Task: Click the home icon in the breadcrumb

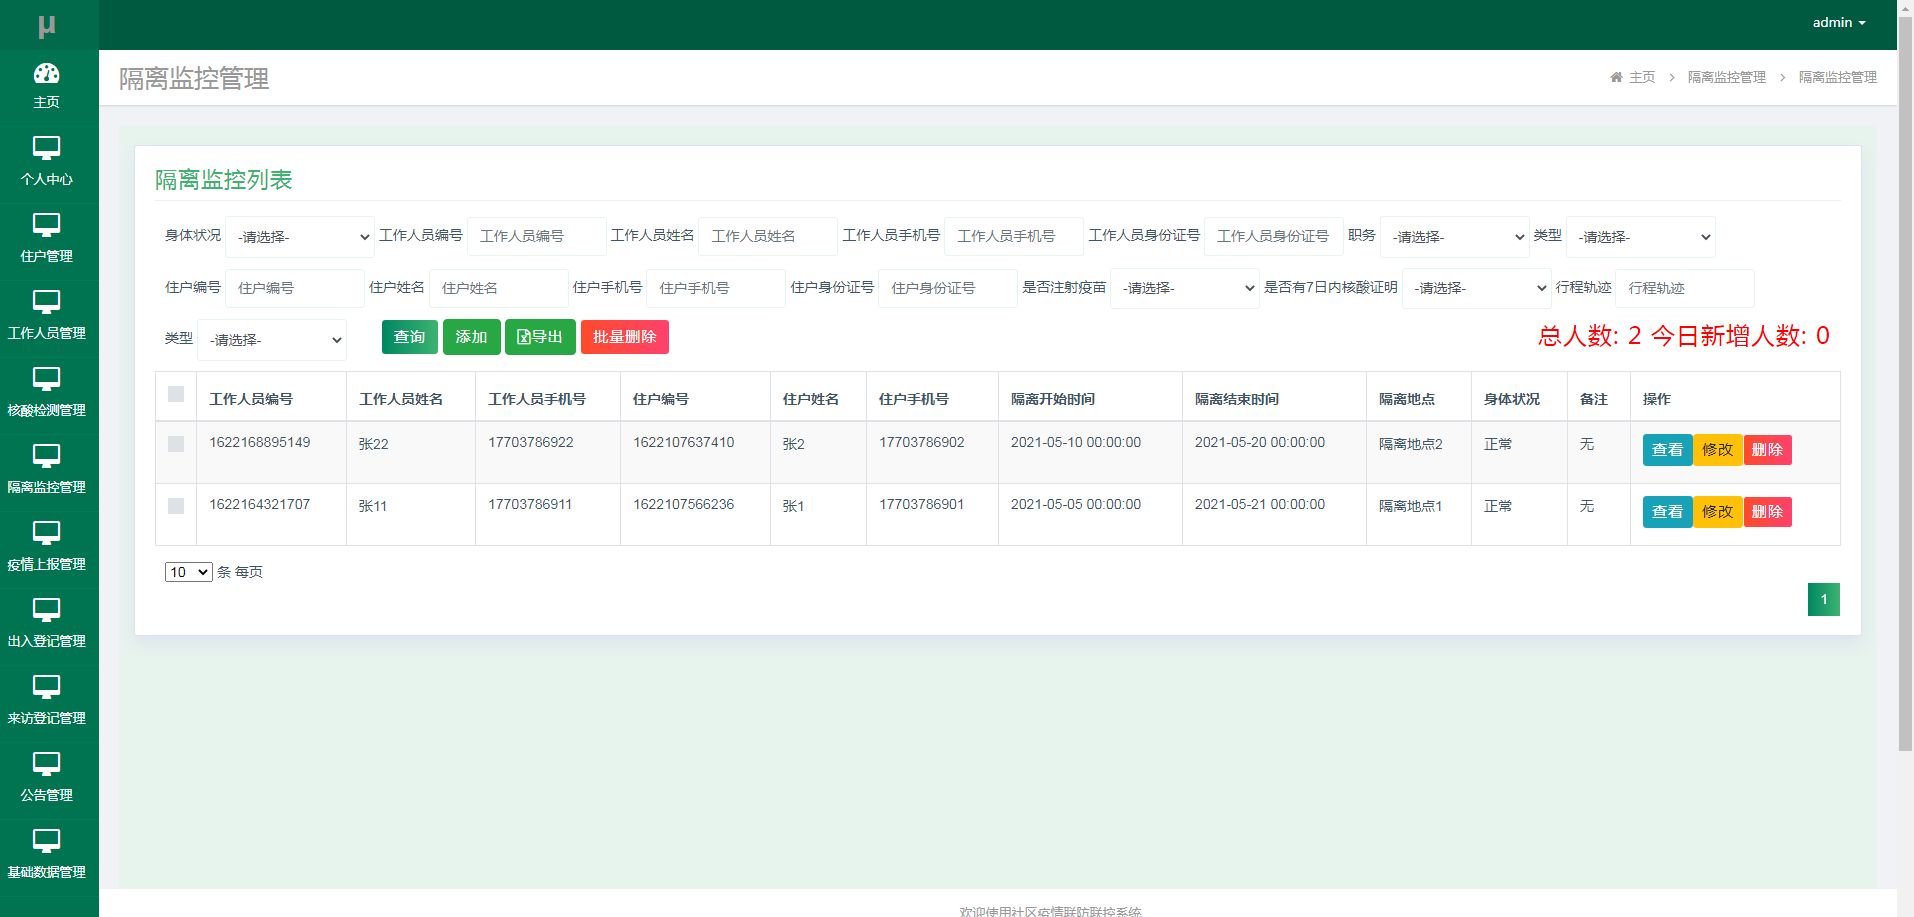Action: tap(1616, 77)
